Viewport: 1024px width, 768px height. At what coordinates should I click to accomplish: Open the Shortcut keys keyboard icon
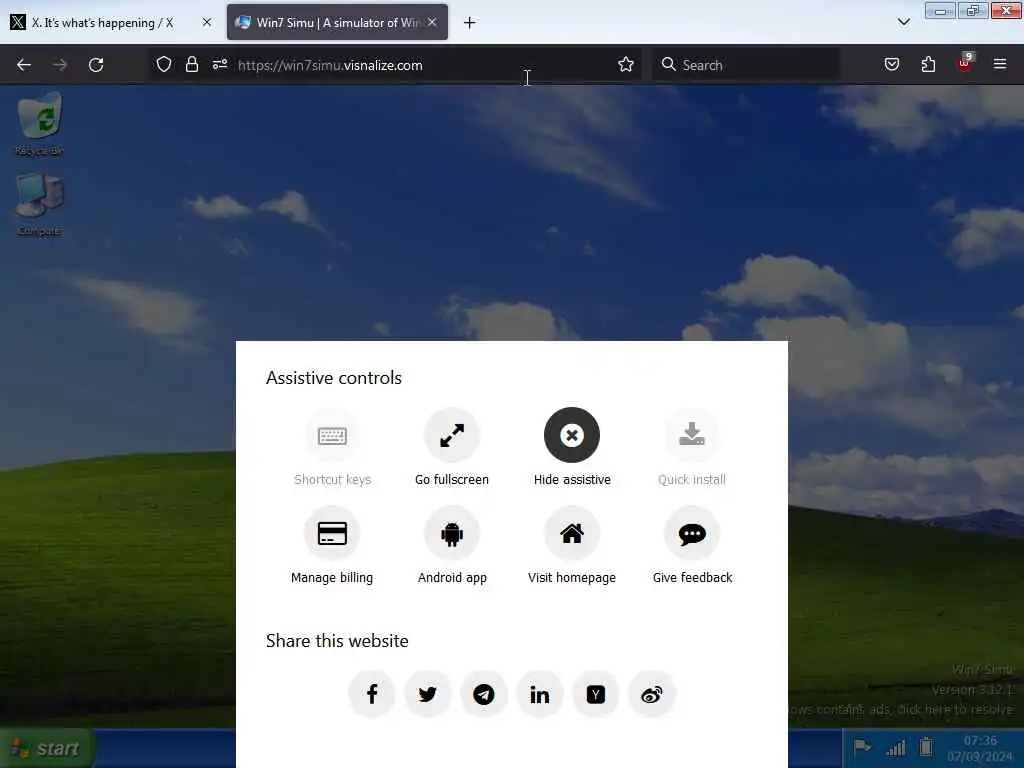332,436
